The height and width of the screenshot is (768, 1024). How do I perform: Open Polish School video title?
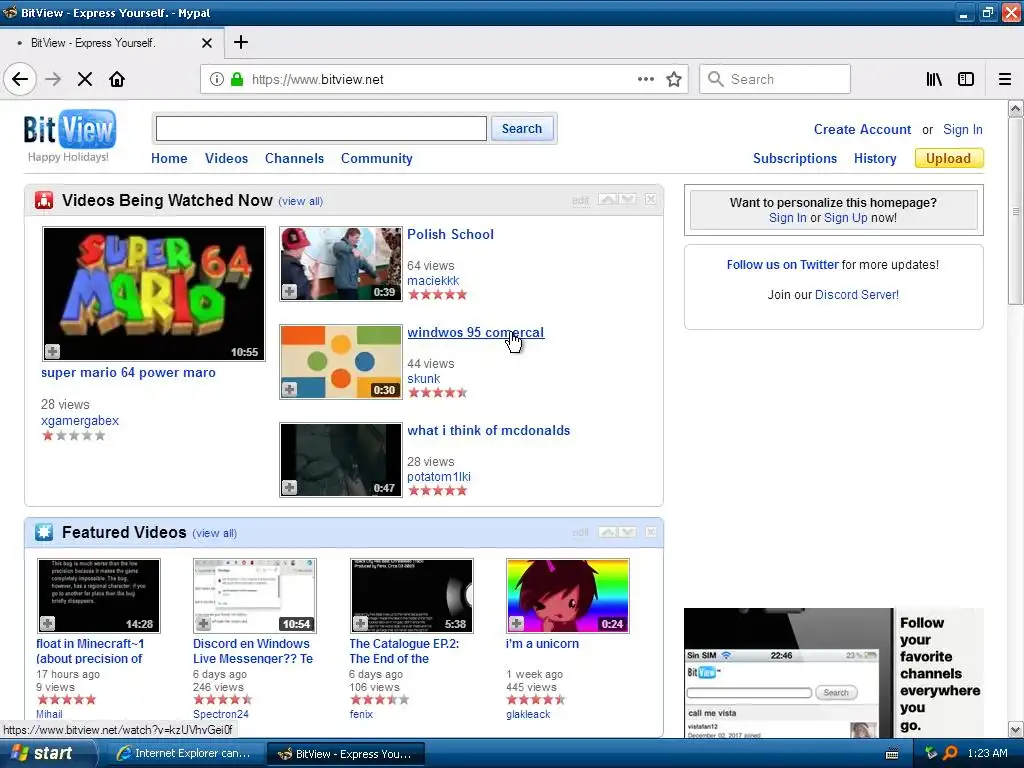coord(451,234)
